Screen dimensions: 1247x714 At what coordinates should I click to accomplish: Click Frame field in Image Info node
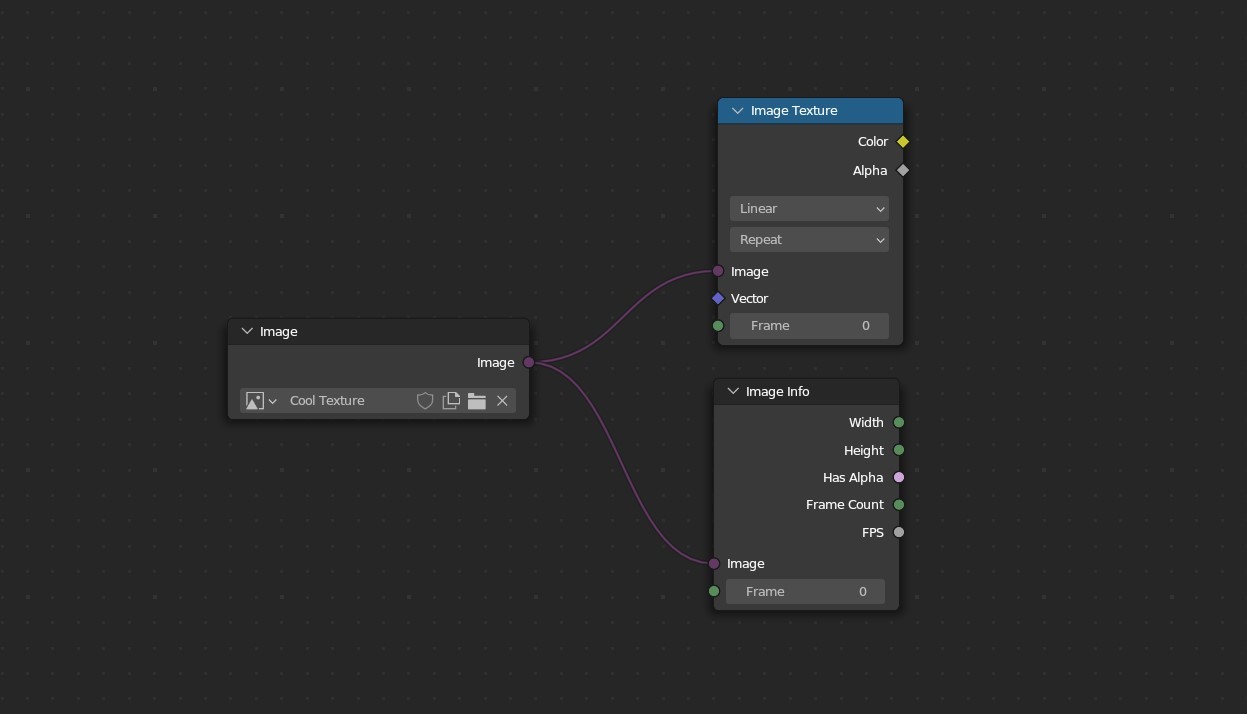point(805,592)
